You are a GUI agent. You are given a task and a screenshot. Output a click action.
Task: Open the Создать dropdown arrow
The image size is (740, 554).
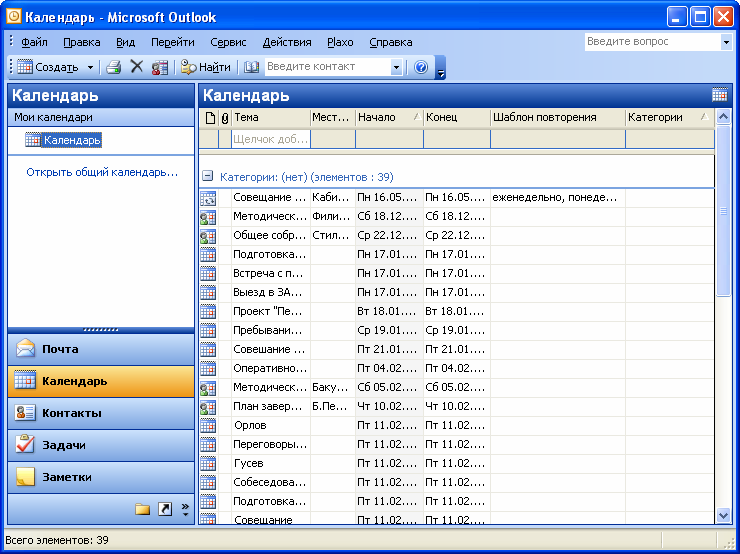tap(90, 67)
